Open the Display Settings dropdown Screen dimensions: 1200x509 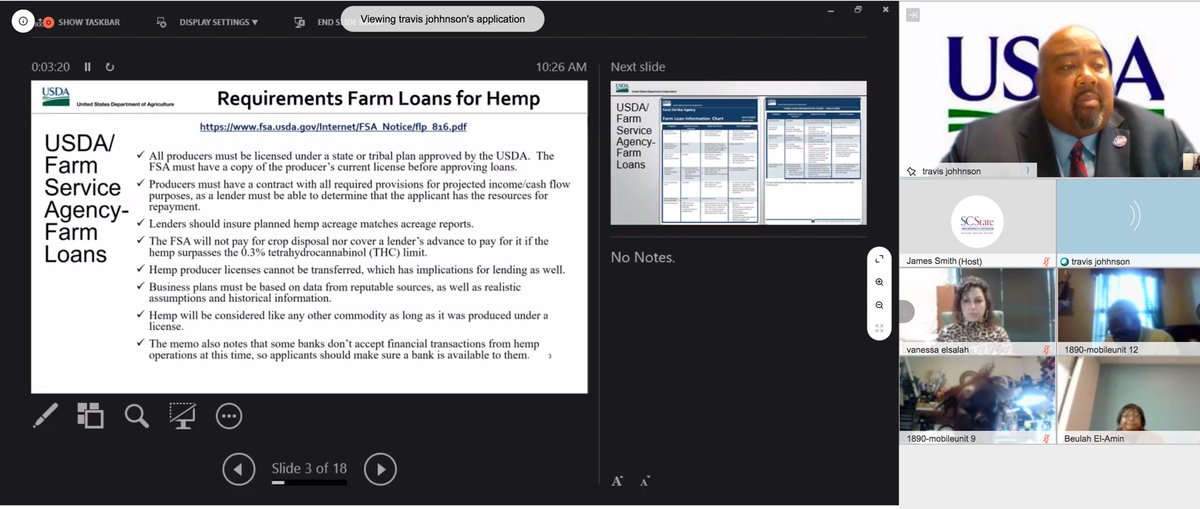tap(218, 21)
